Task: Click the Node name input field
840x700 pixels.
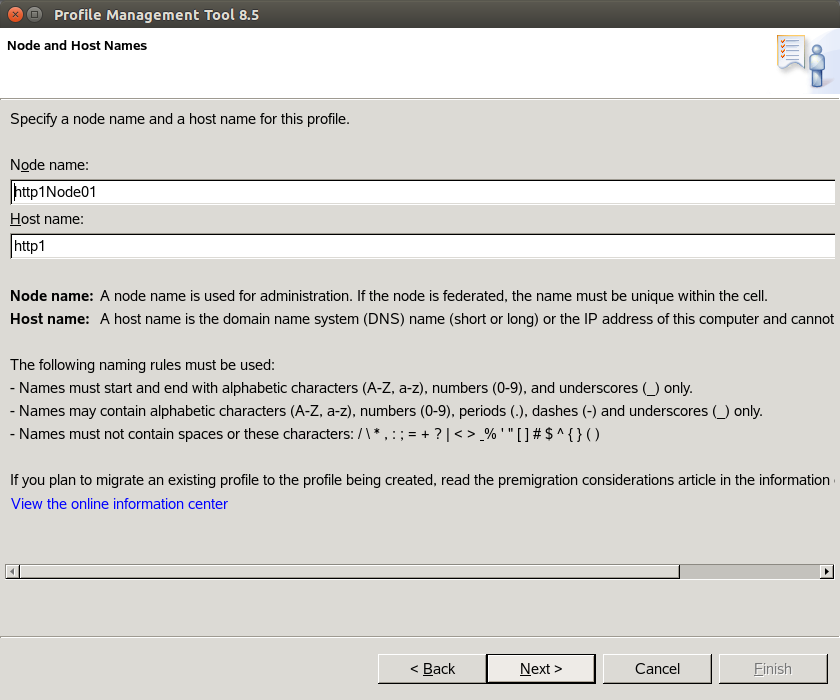Action: tap(423, 192)
